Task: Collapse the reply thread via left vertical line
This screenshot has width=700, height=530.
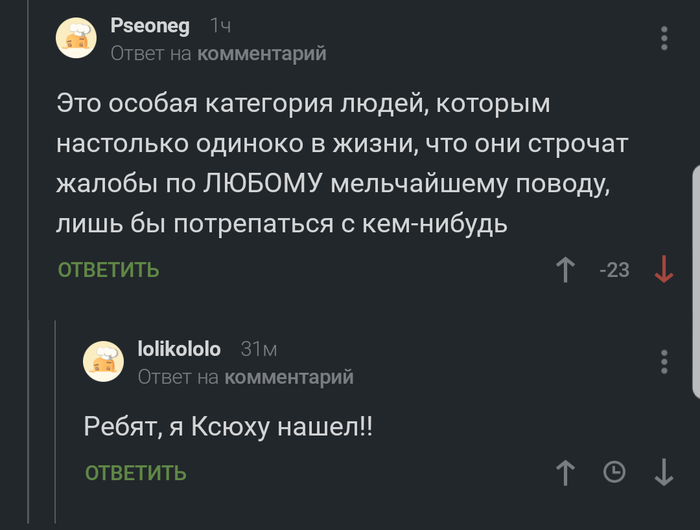Action: click(57, 420)
